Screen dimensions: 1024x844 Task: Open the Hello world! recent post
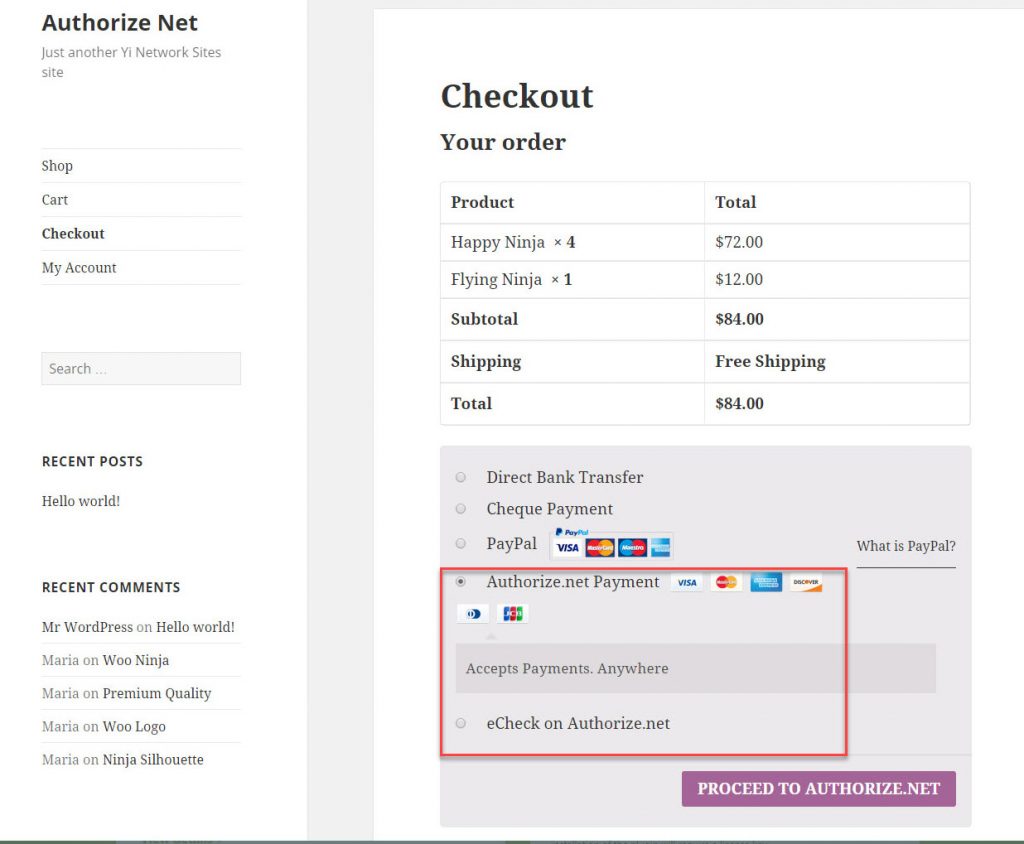coord(81,501)
